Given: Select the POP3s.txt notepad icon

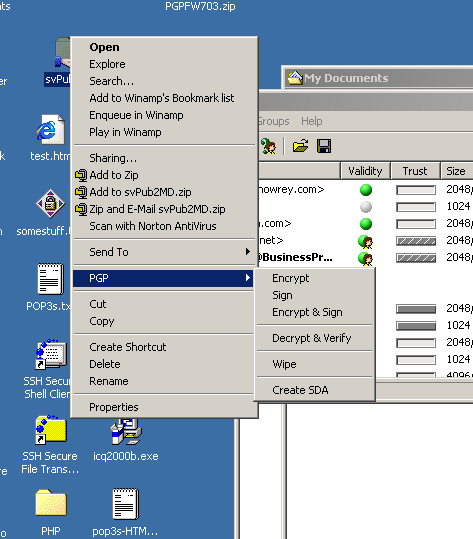Looking at the screenshot, I should click(x=51, y=278).
